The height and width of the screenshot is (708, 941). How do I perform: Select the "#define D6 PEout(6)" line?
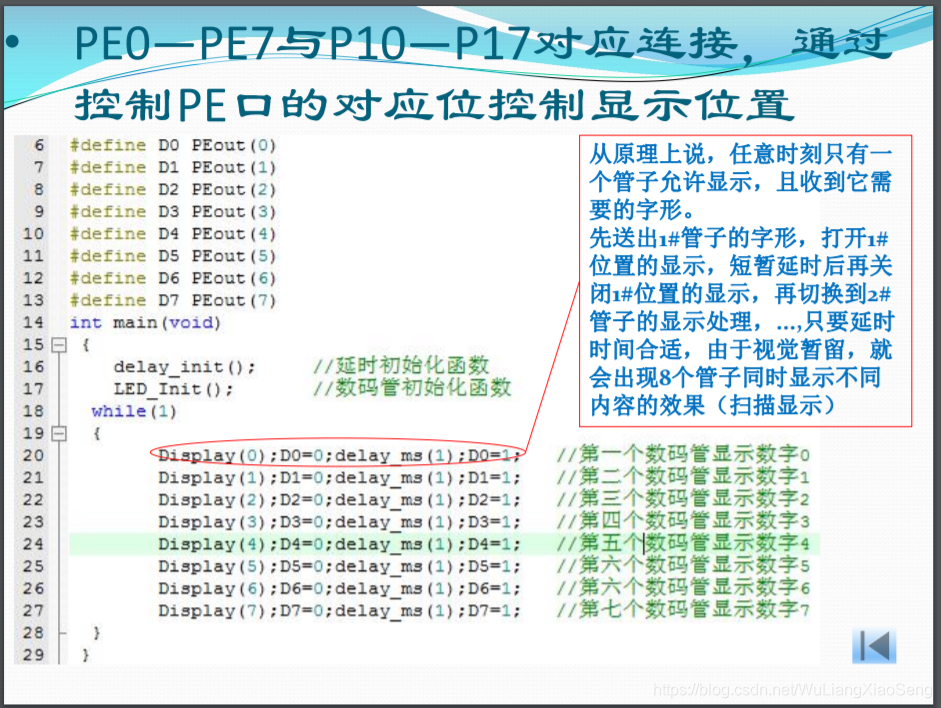(x=173, y=278)
